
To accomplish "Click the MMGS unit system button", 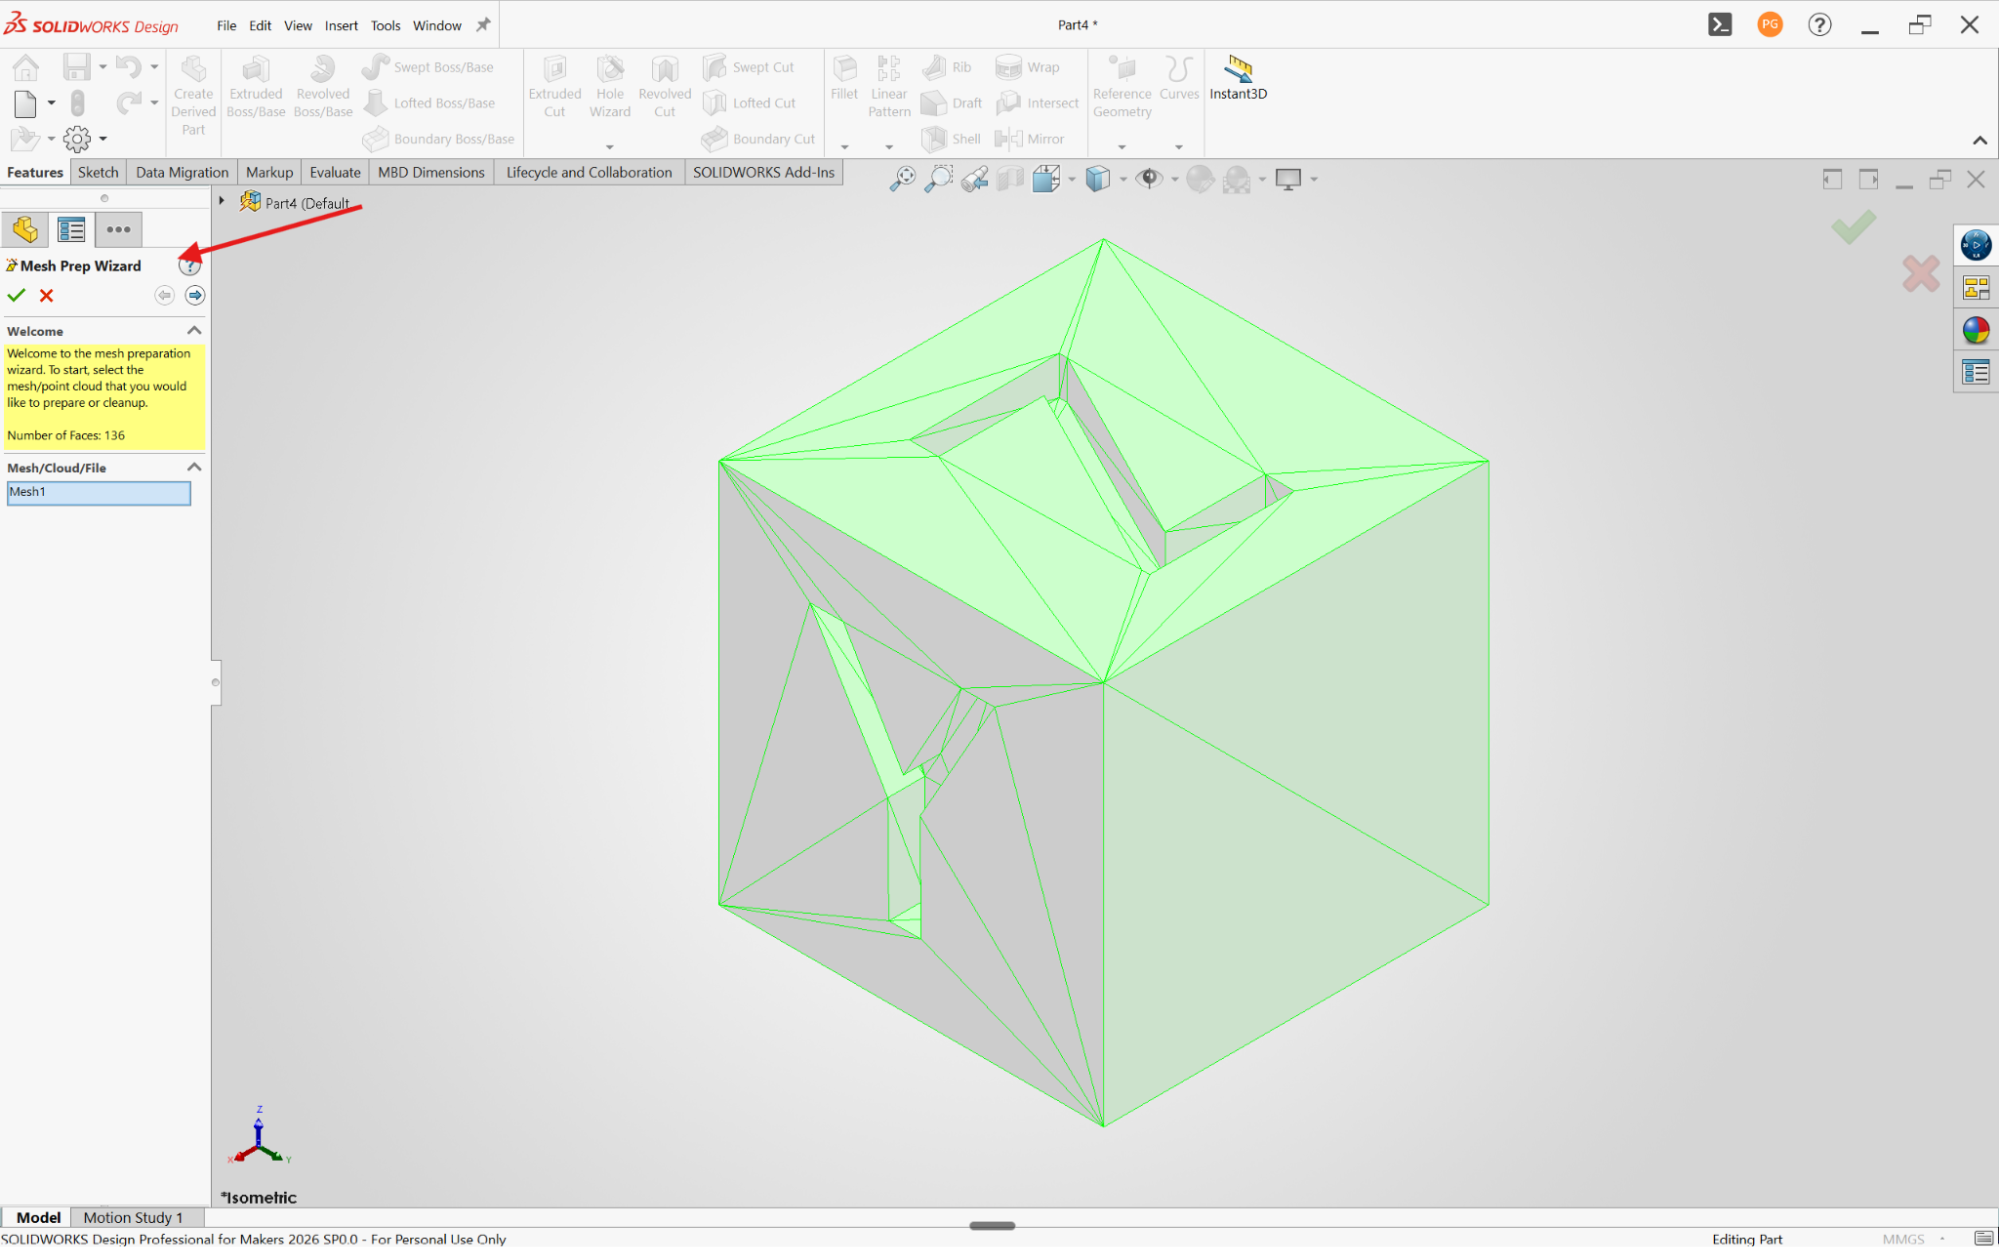I will (x=1903, y=1239).
